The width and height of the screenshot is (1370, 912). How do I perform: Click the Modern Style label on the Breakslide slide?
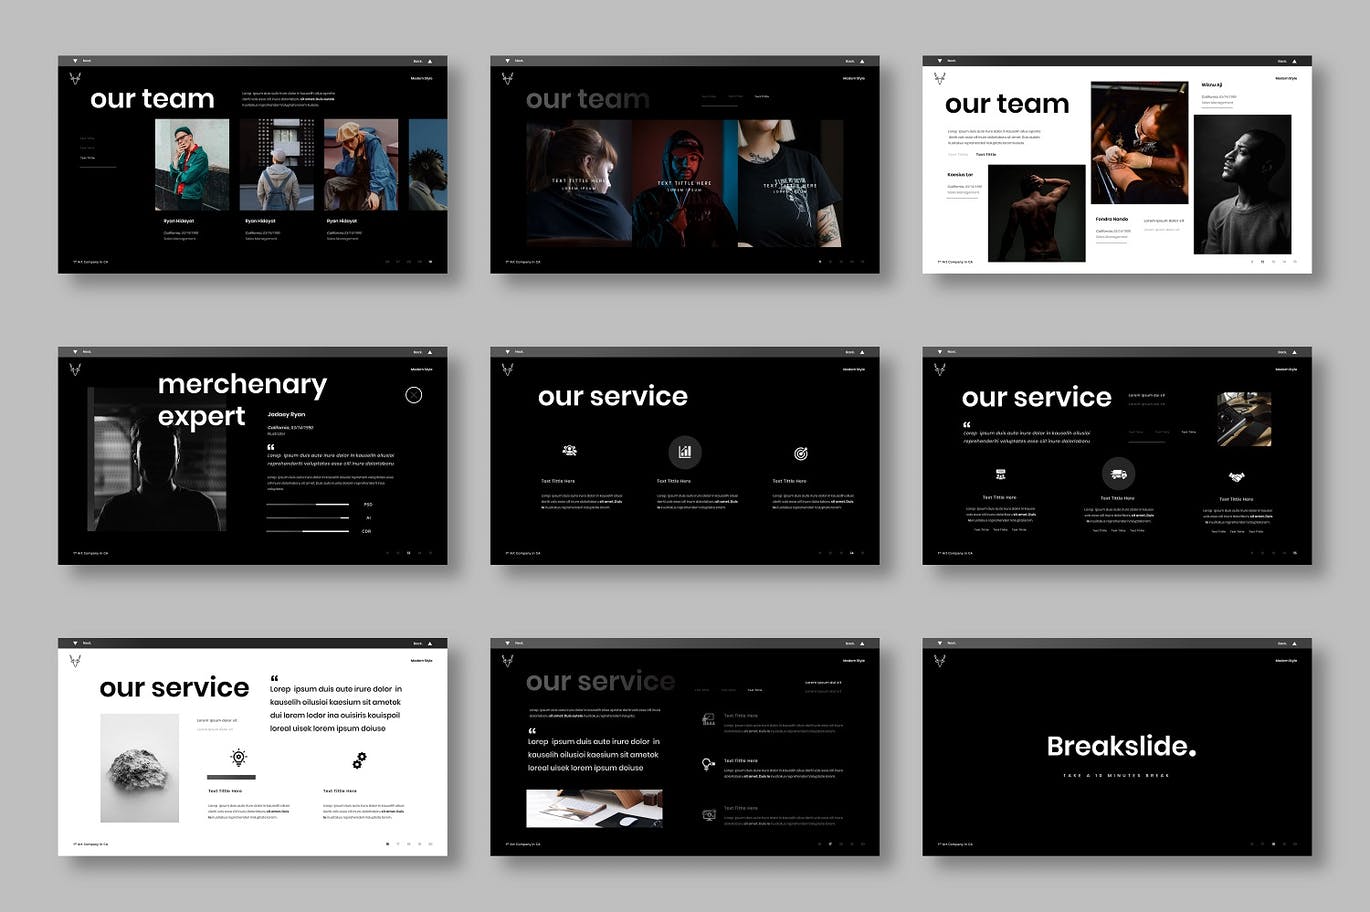click(1286, 661)
